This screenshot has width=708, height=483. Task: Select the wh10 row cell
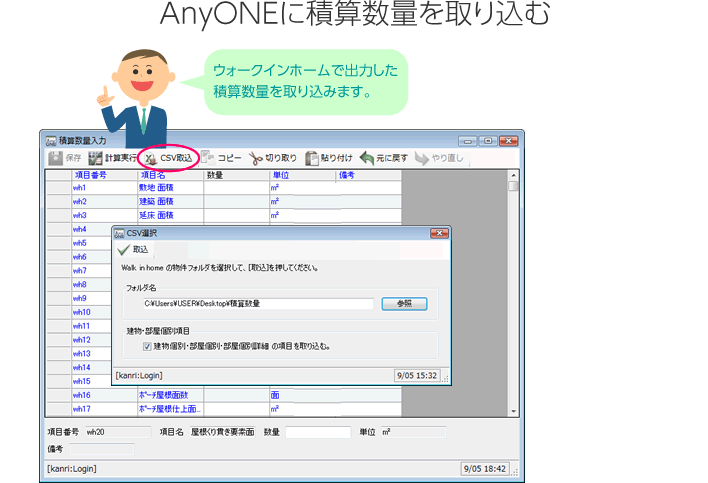92,312
